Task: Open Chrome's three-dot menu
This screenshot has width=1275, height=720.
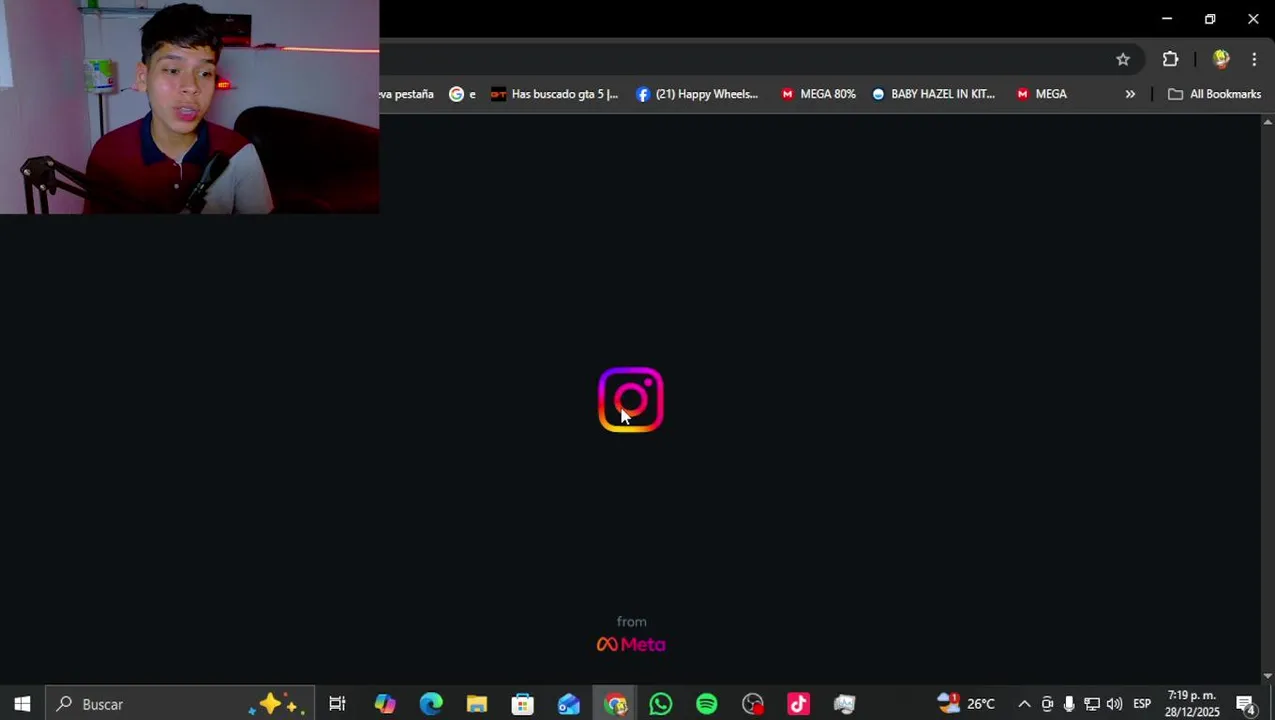Action: (1254, 59)
